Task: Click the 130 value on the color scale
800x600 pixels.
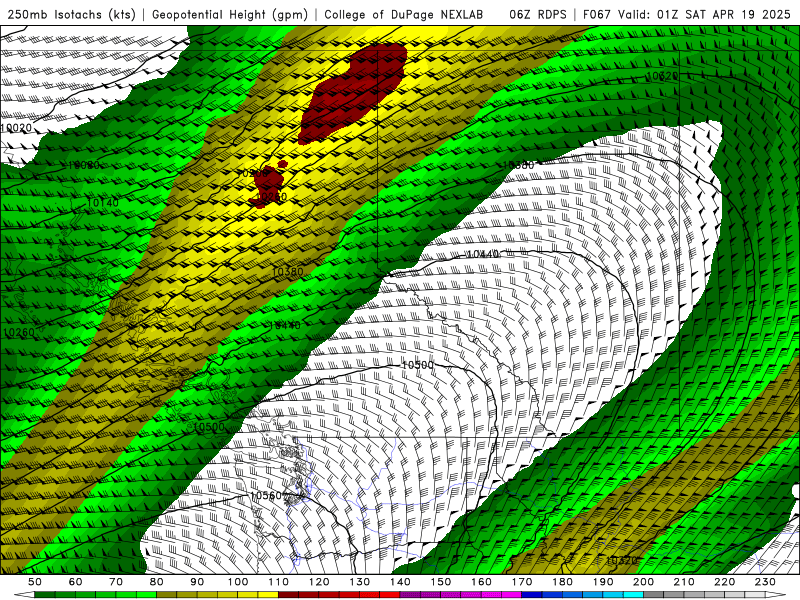Action: 360,582
